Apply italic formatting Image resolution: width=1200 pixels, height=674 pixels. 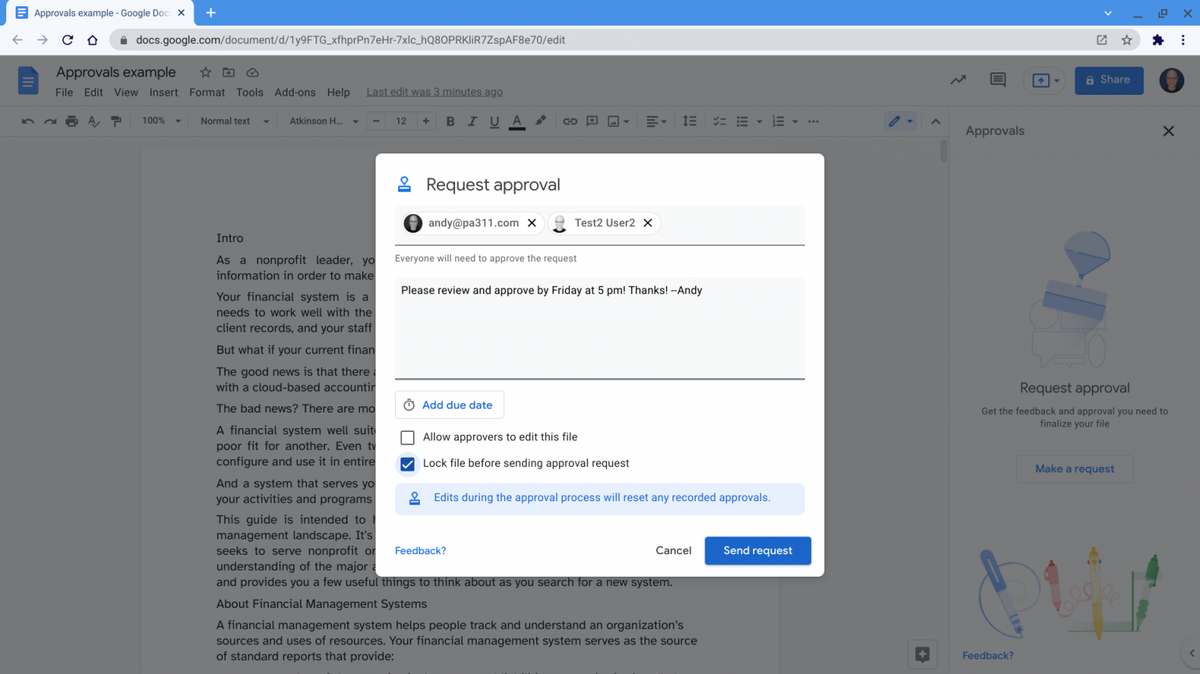pos(472,121)
